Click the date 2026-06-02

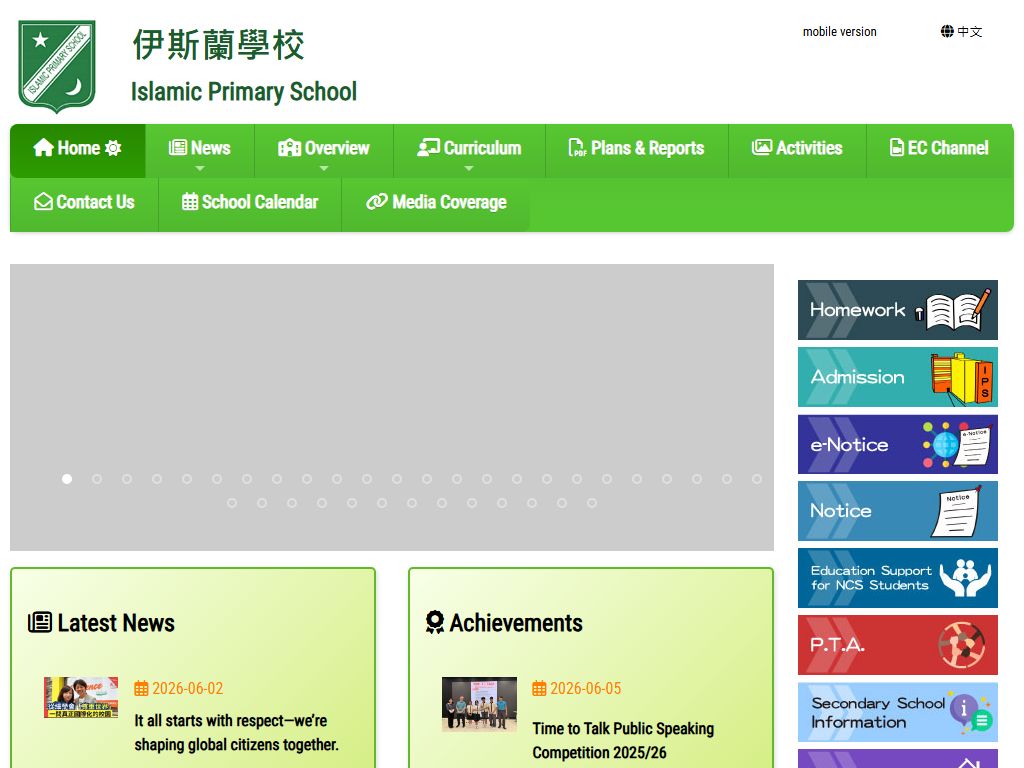click(187, 688)
